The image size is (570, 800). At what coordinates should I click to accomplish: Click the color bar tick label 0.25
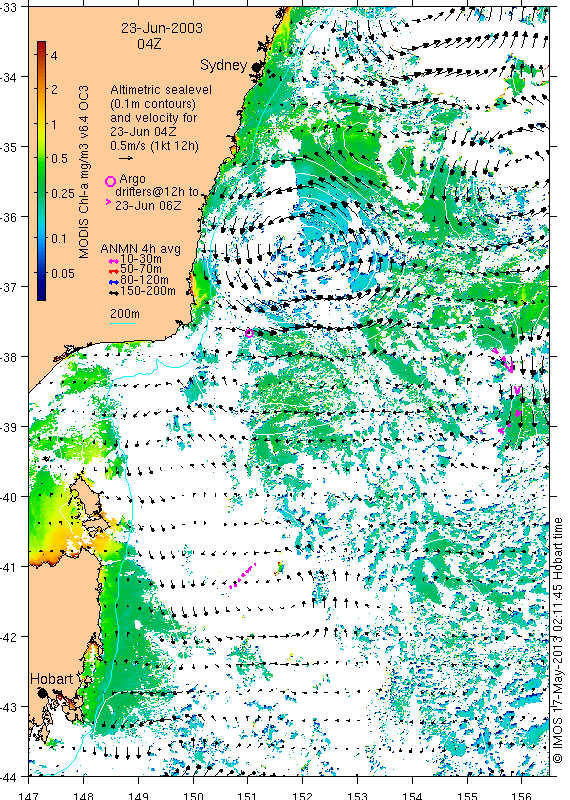(x=63, y=193)
